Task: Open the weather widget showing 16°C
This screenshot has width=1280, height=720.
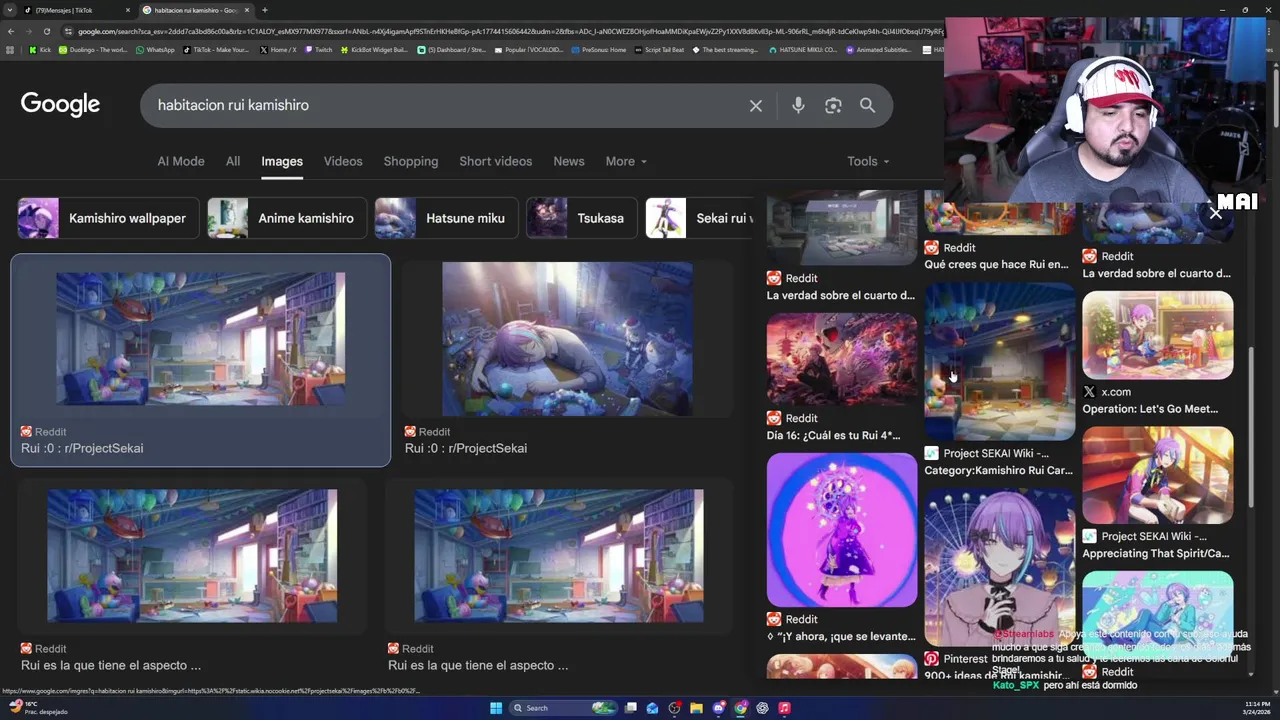Action: click(38, 708)
